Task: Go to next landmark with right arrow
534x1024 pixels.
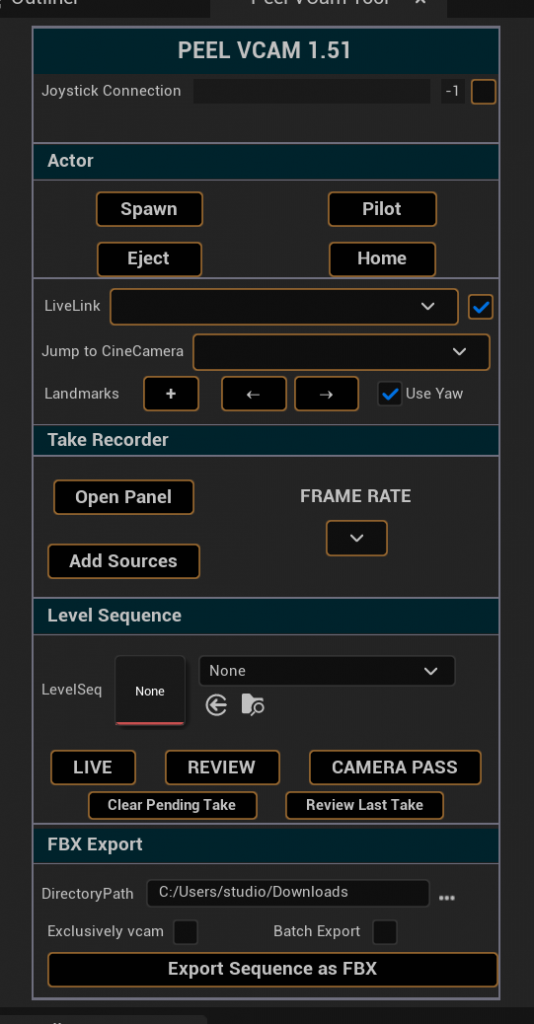Action: (326, 394)
